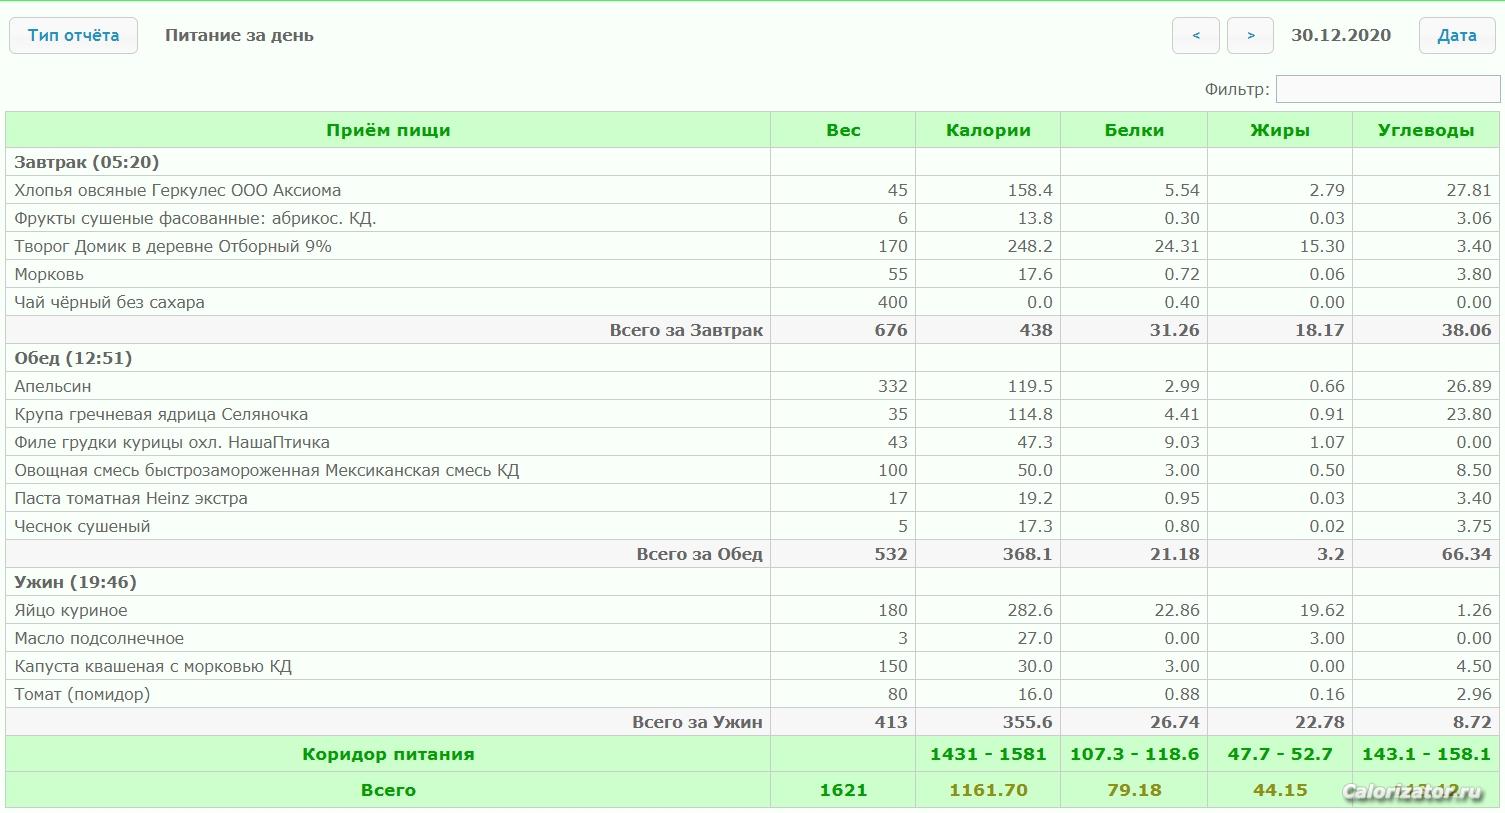Screen dimensions: 1505x813
Task: Open the Тип отчёта report type button
Action: (73, 36)
